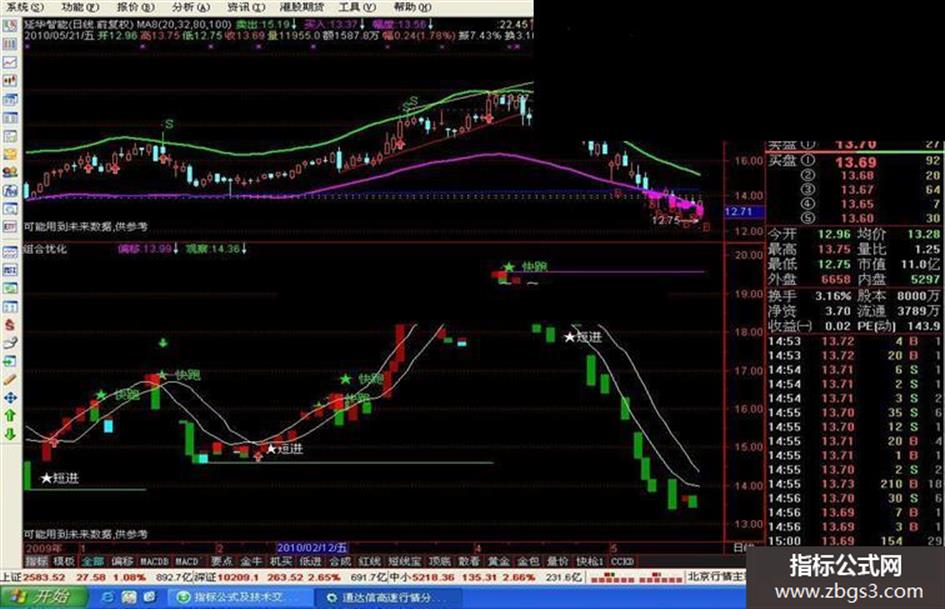Click the 15:00 tick row at 13.69
945x609 pixels.
click(x=855, y=541)
